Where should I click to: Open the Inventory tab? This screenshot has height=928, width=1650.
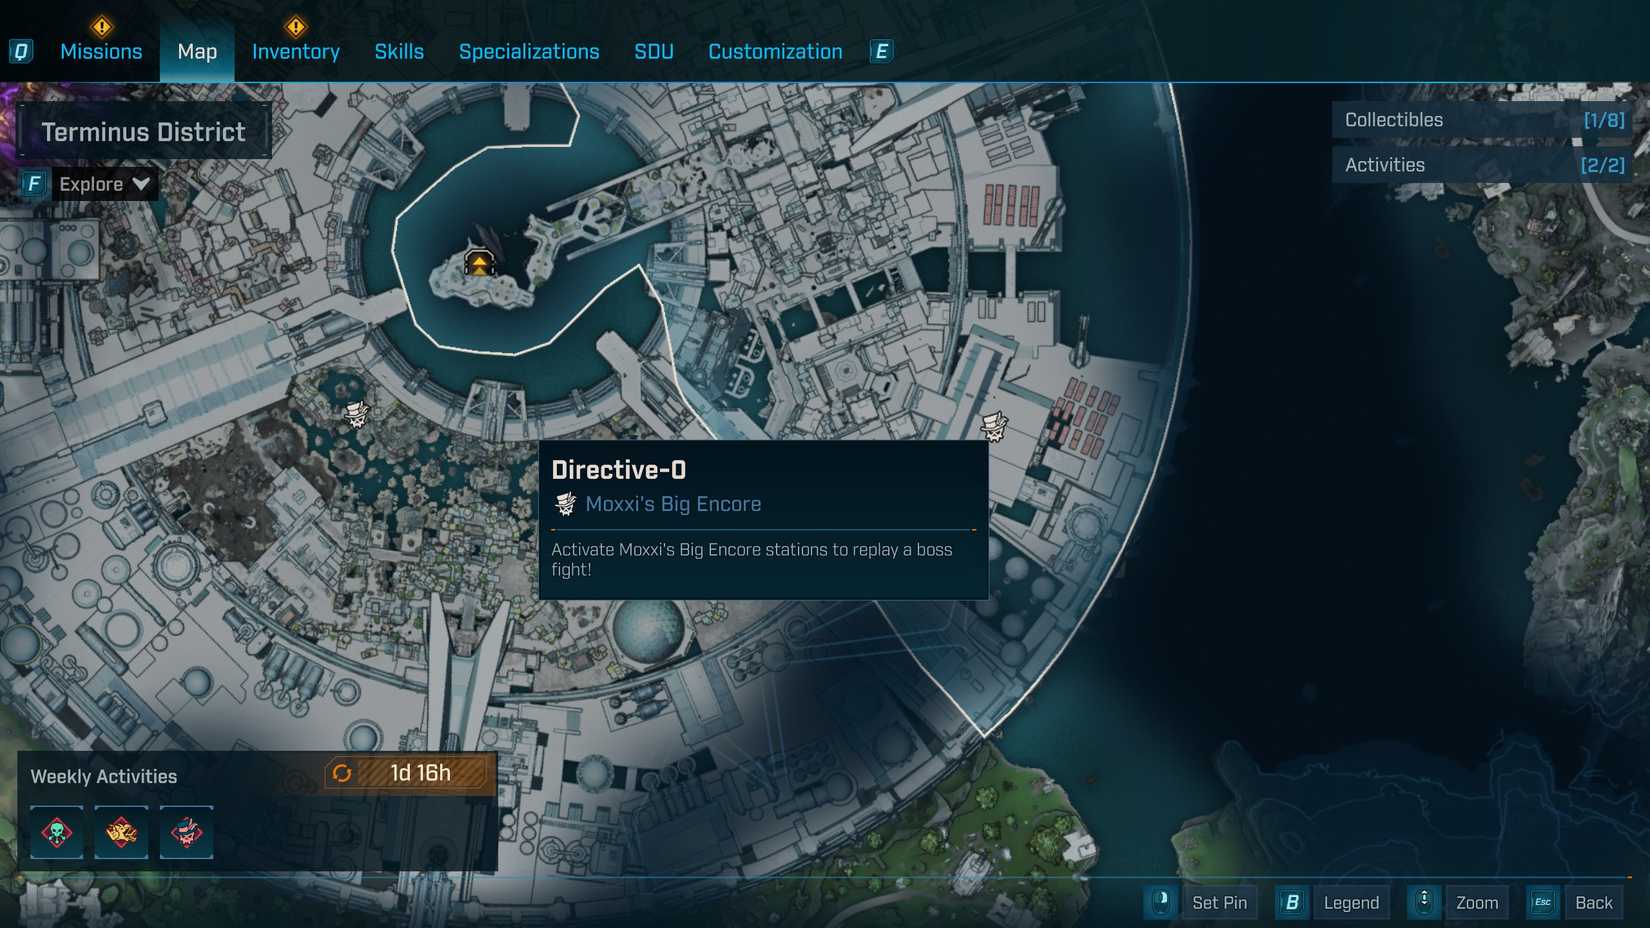(295, 52)
